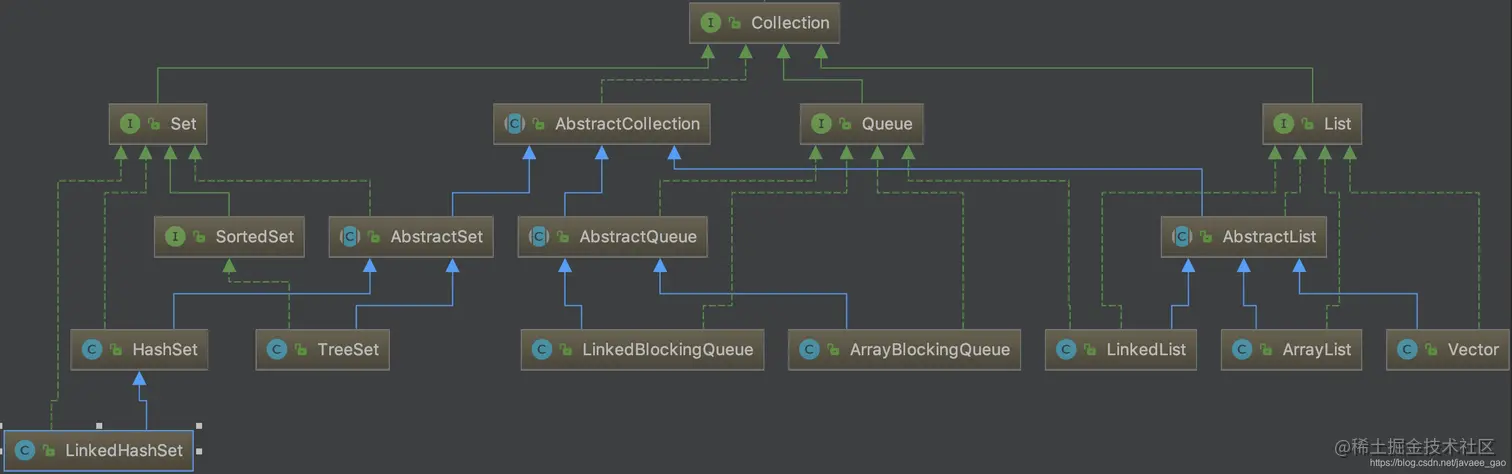Click the abstract class icon on AbstractCollection

[x=514, y=124]
